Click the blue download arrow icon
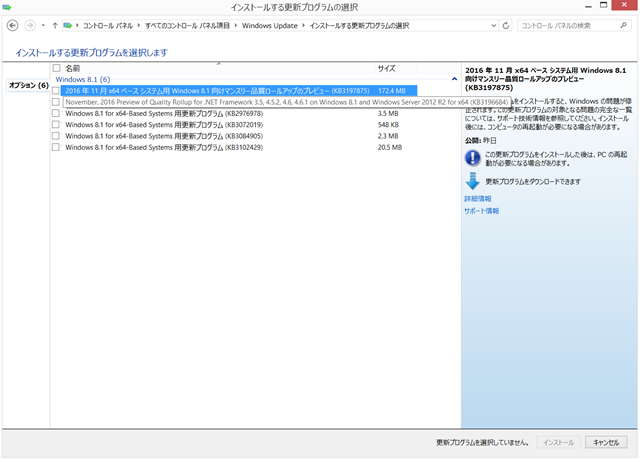This screenshot has height=460, width=640. coord(472,181)
